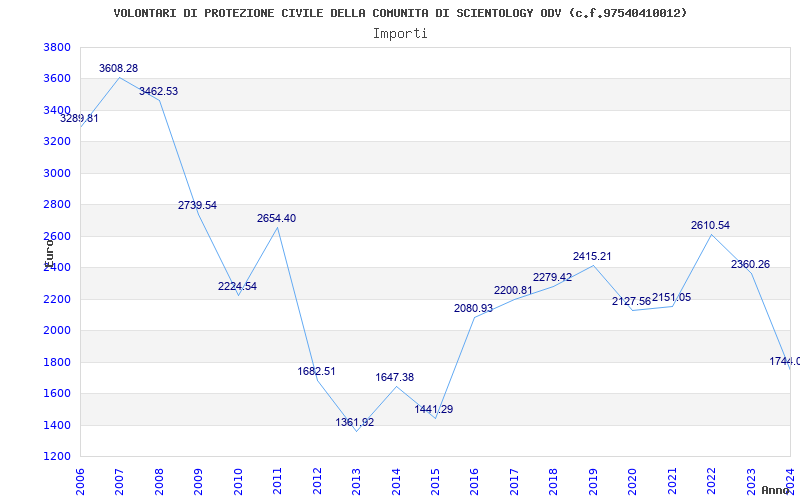The image size is (800, 500).
Task: Select the 2015 year tick label
Action: tap(435, 482)
